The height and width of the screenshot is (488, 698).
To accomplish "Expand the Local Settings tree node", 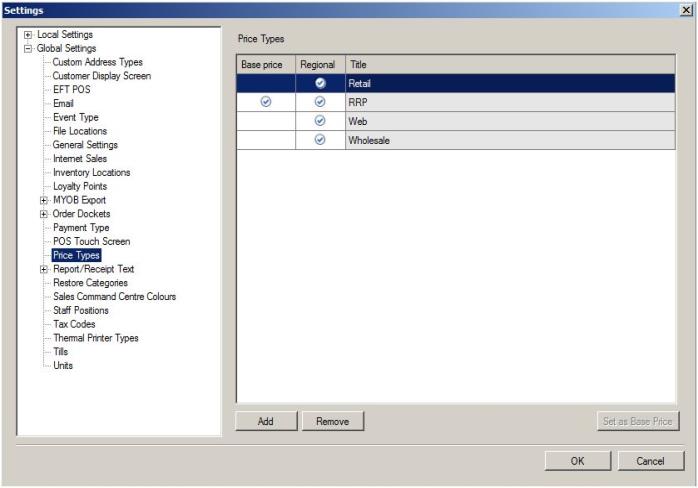I will 28,35.
